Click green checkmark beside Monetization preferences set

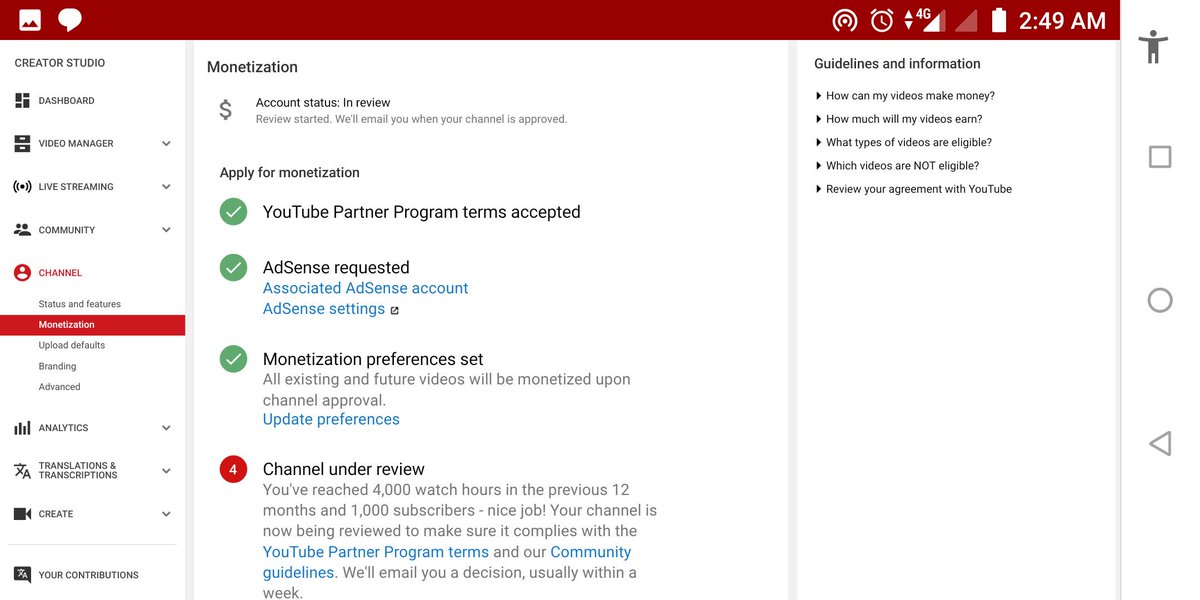click(233, 359)
